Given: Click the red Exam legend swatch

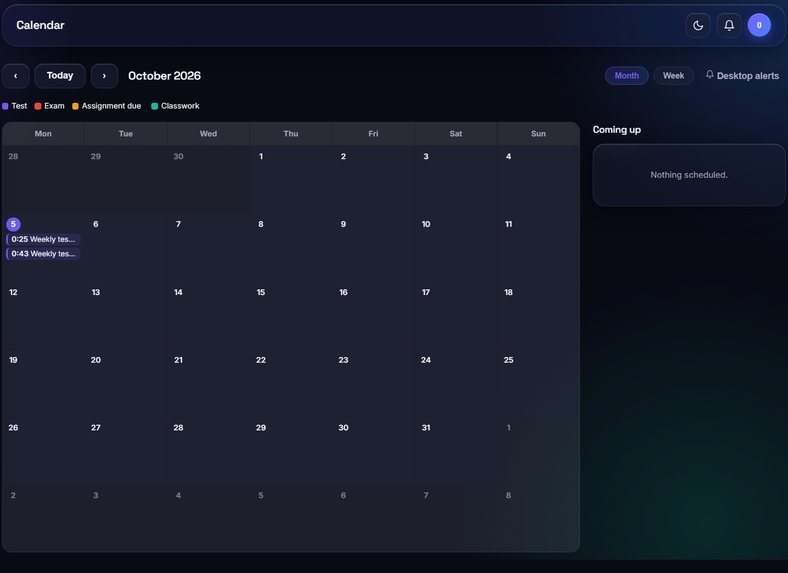Looking at the screenshot, I should [x=38, y=106].
